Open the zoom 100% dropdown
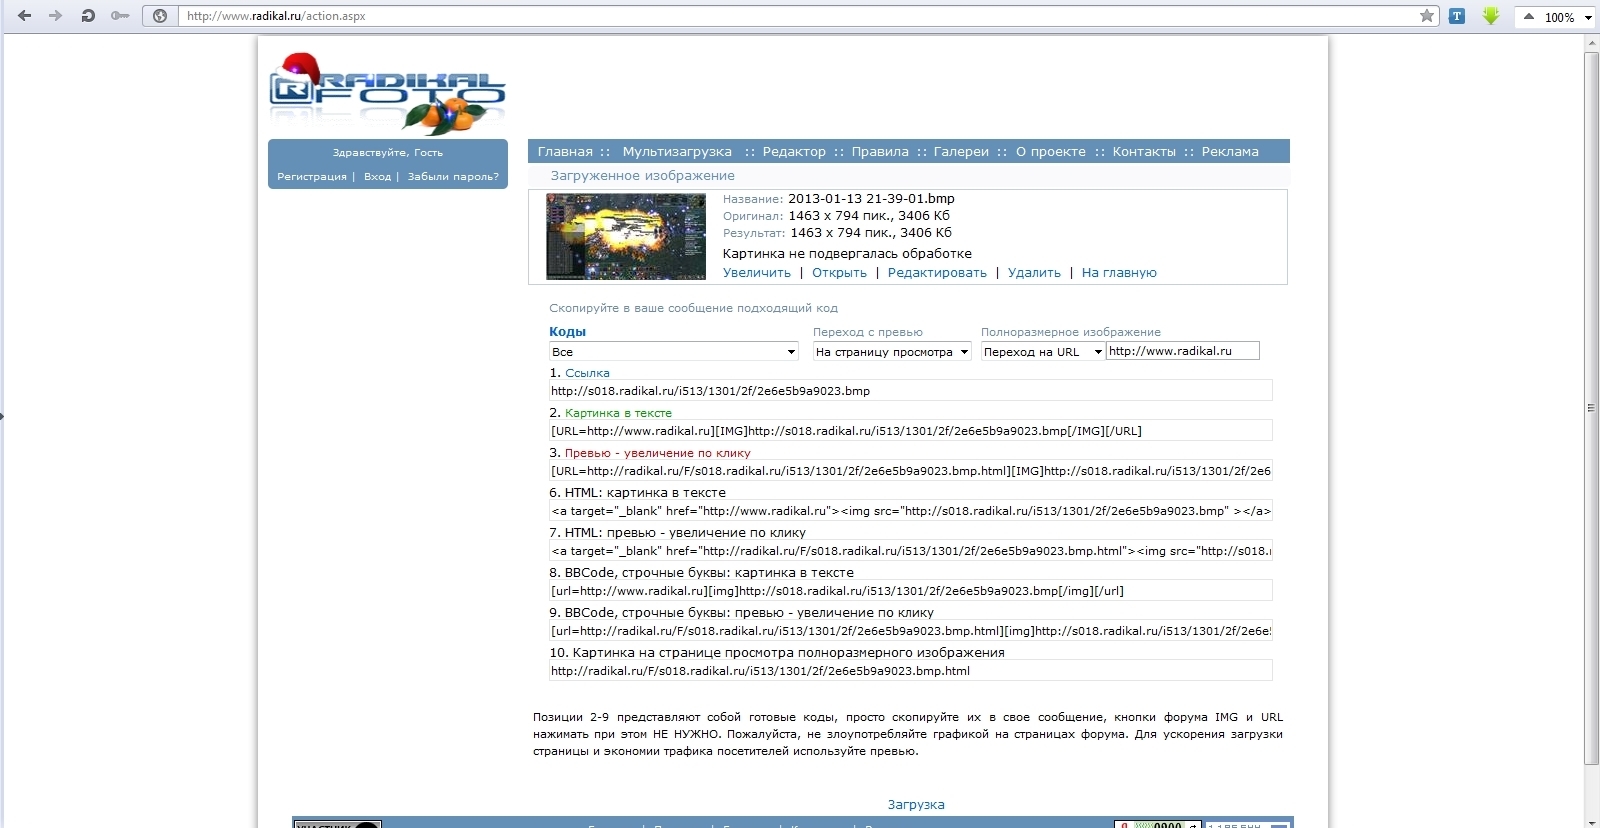Screen dimensions: 1600x828 [1557, 17]
